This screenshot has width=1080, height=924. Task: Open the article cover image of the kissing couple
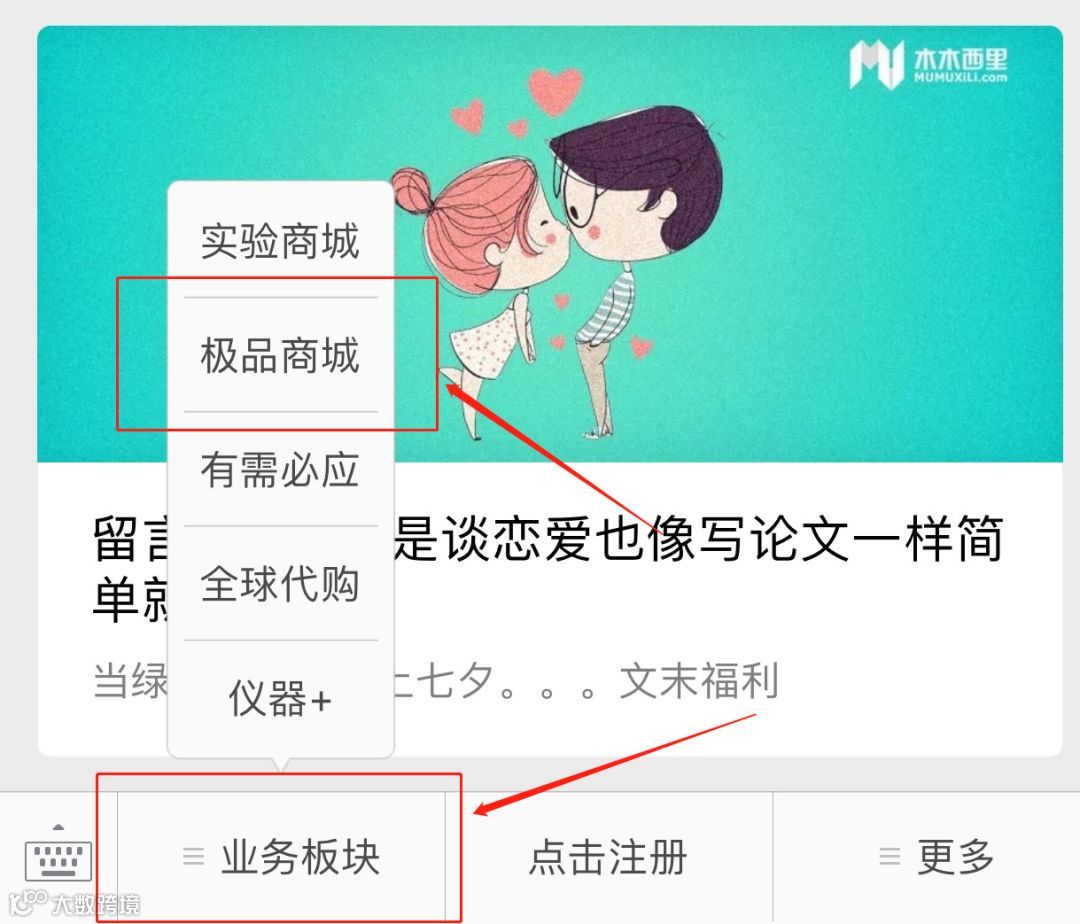(550, 244)
